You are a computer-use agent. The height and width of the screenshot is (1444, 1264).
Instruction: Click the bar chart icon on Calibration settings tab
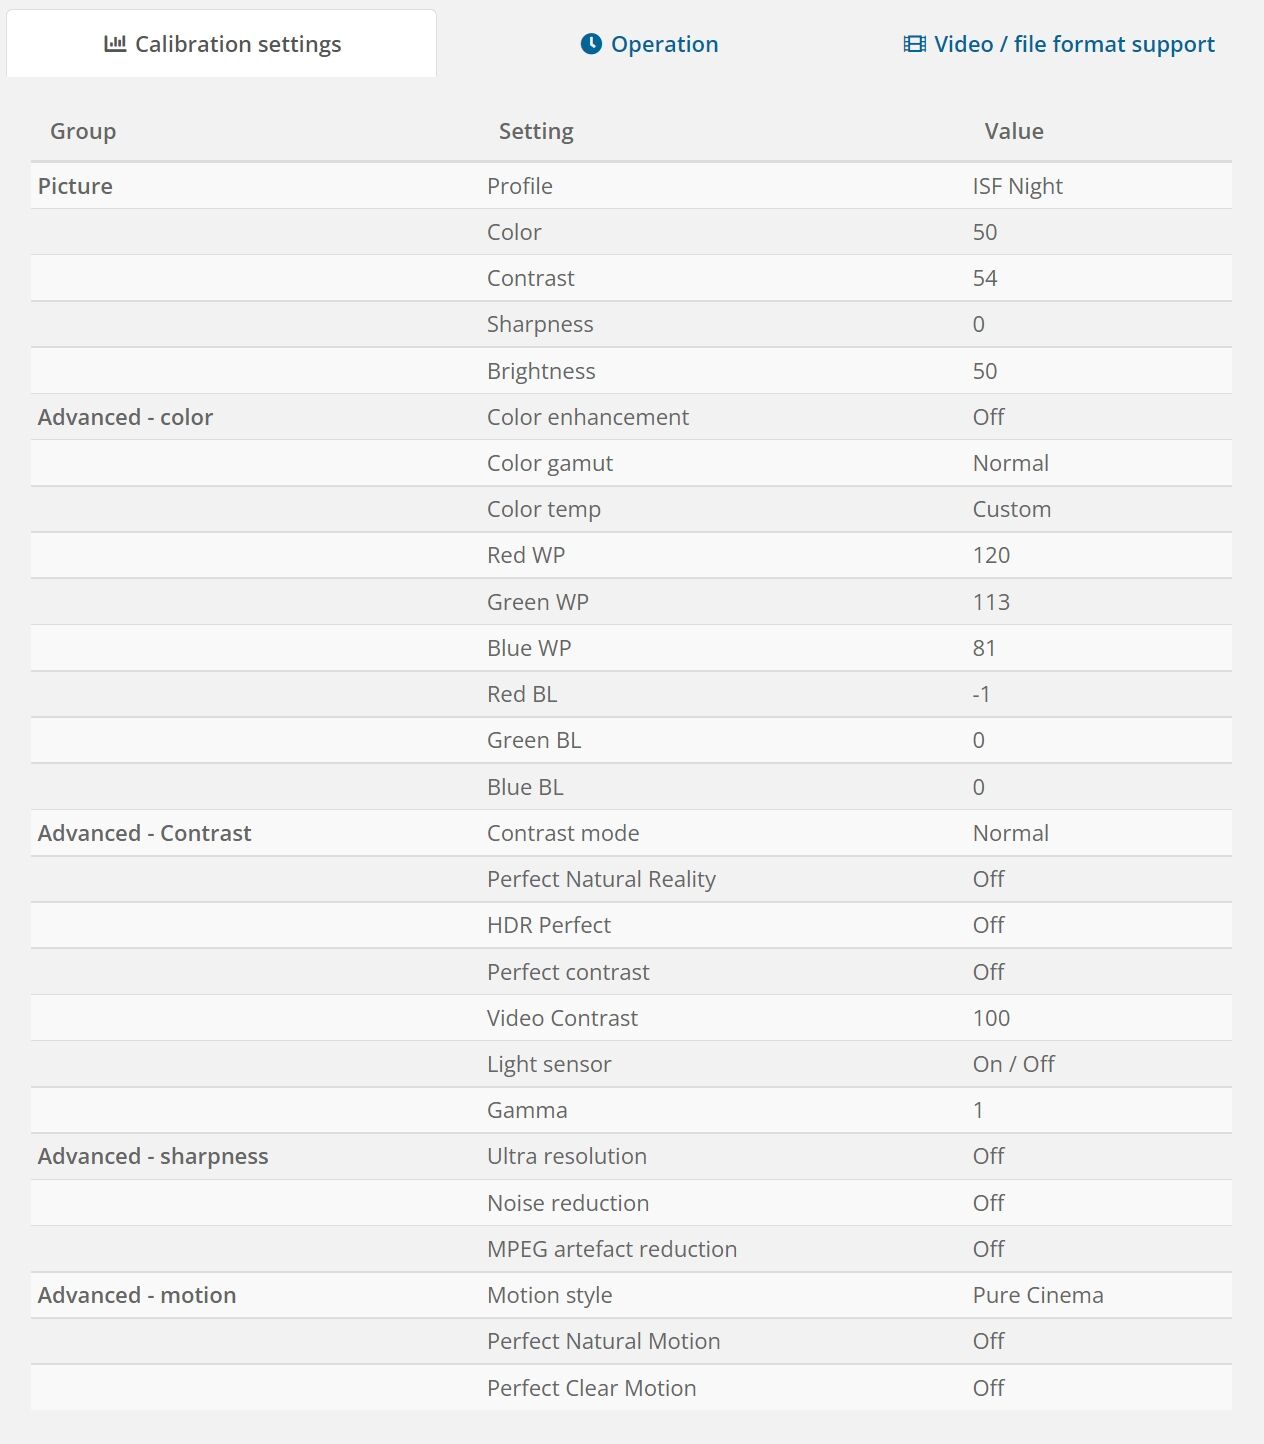[x=115, y=44]
